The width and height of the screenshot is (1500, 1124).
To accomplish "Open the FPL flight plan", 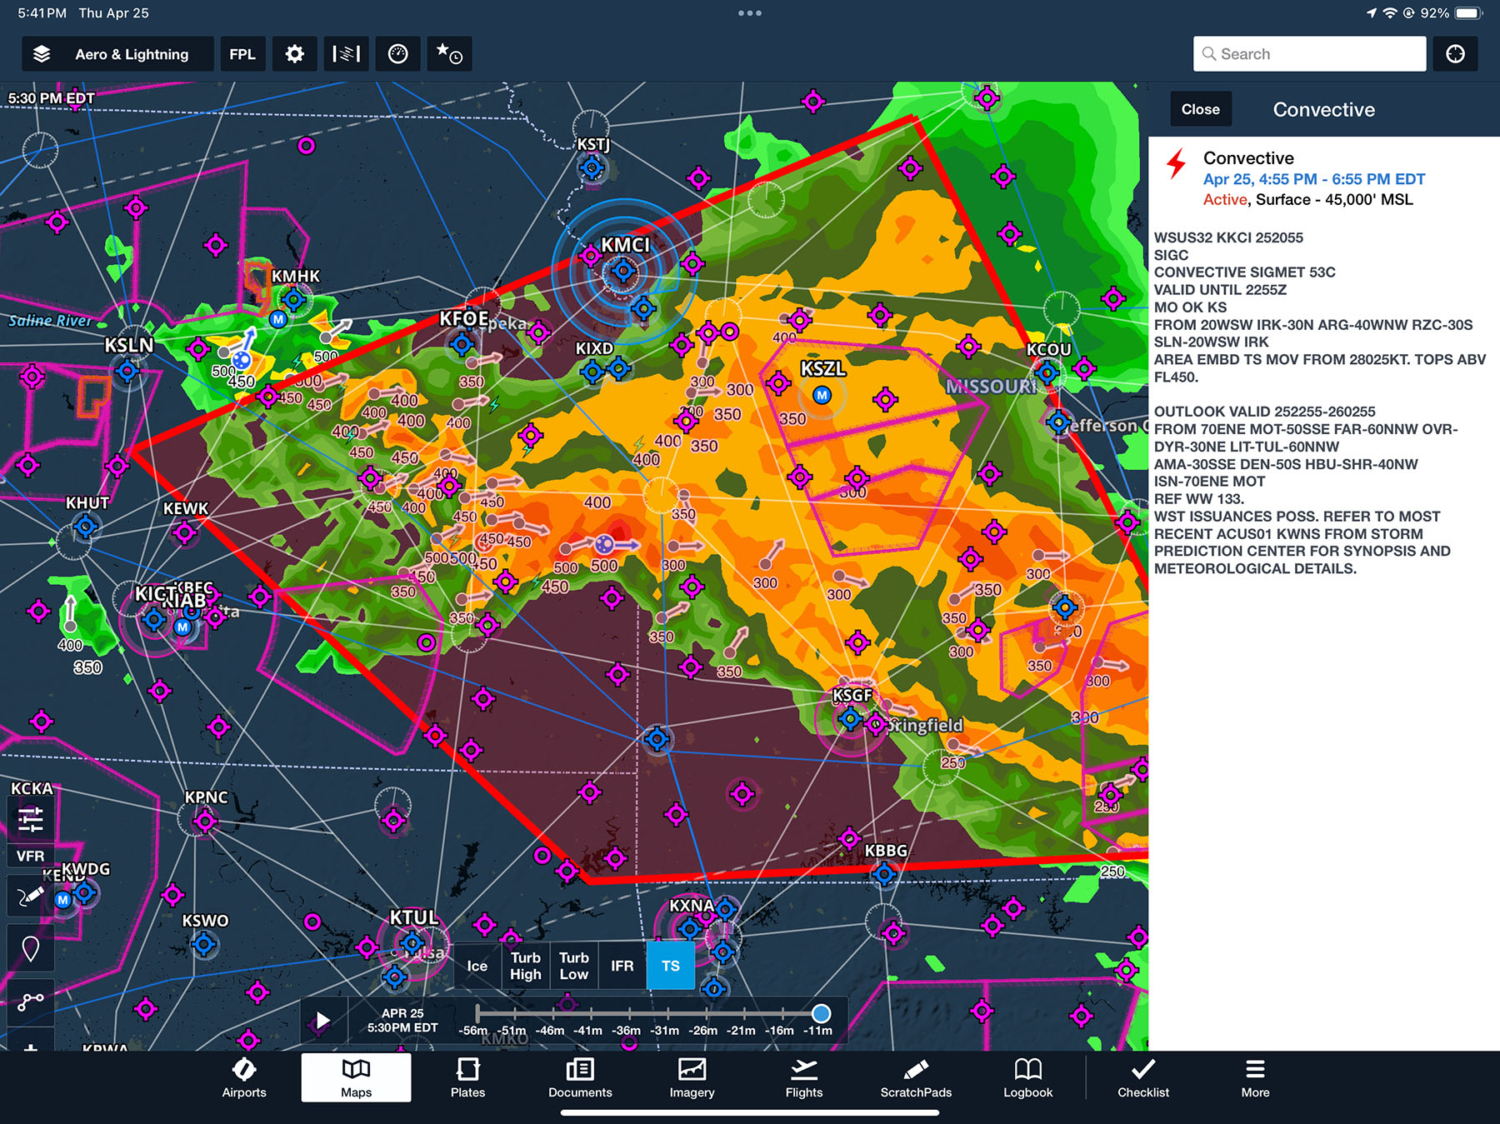I will 242,54.
